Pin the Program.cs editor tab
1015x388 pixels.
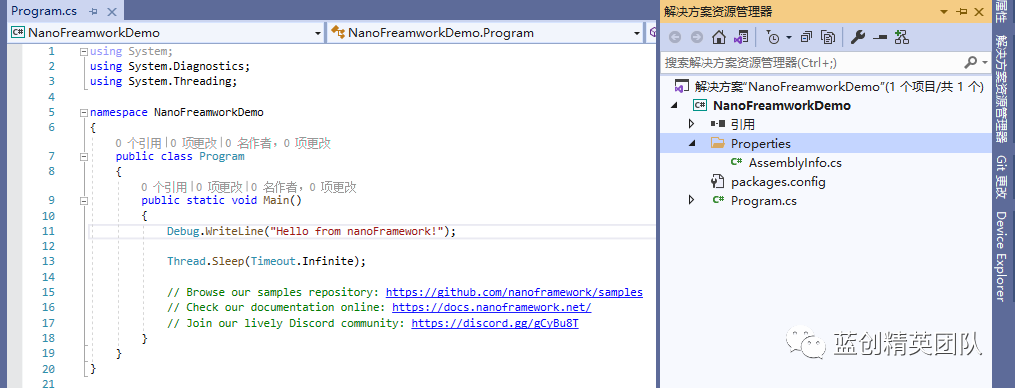point(94,12)
